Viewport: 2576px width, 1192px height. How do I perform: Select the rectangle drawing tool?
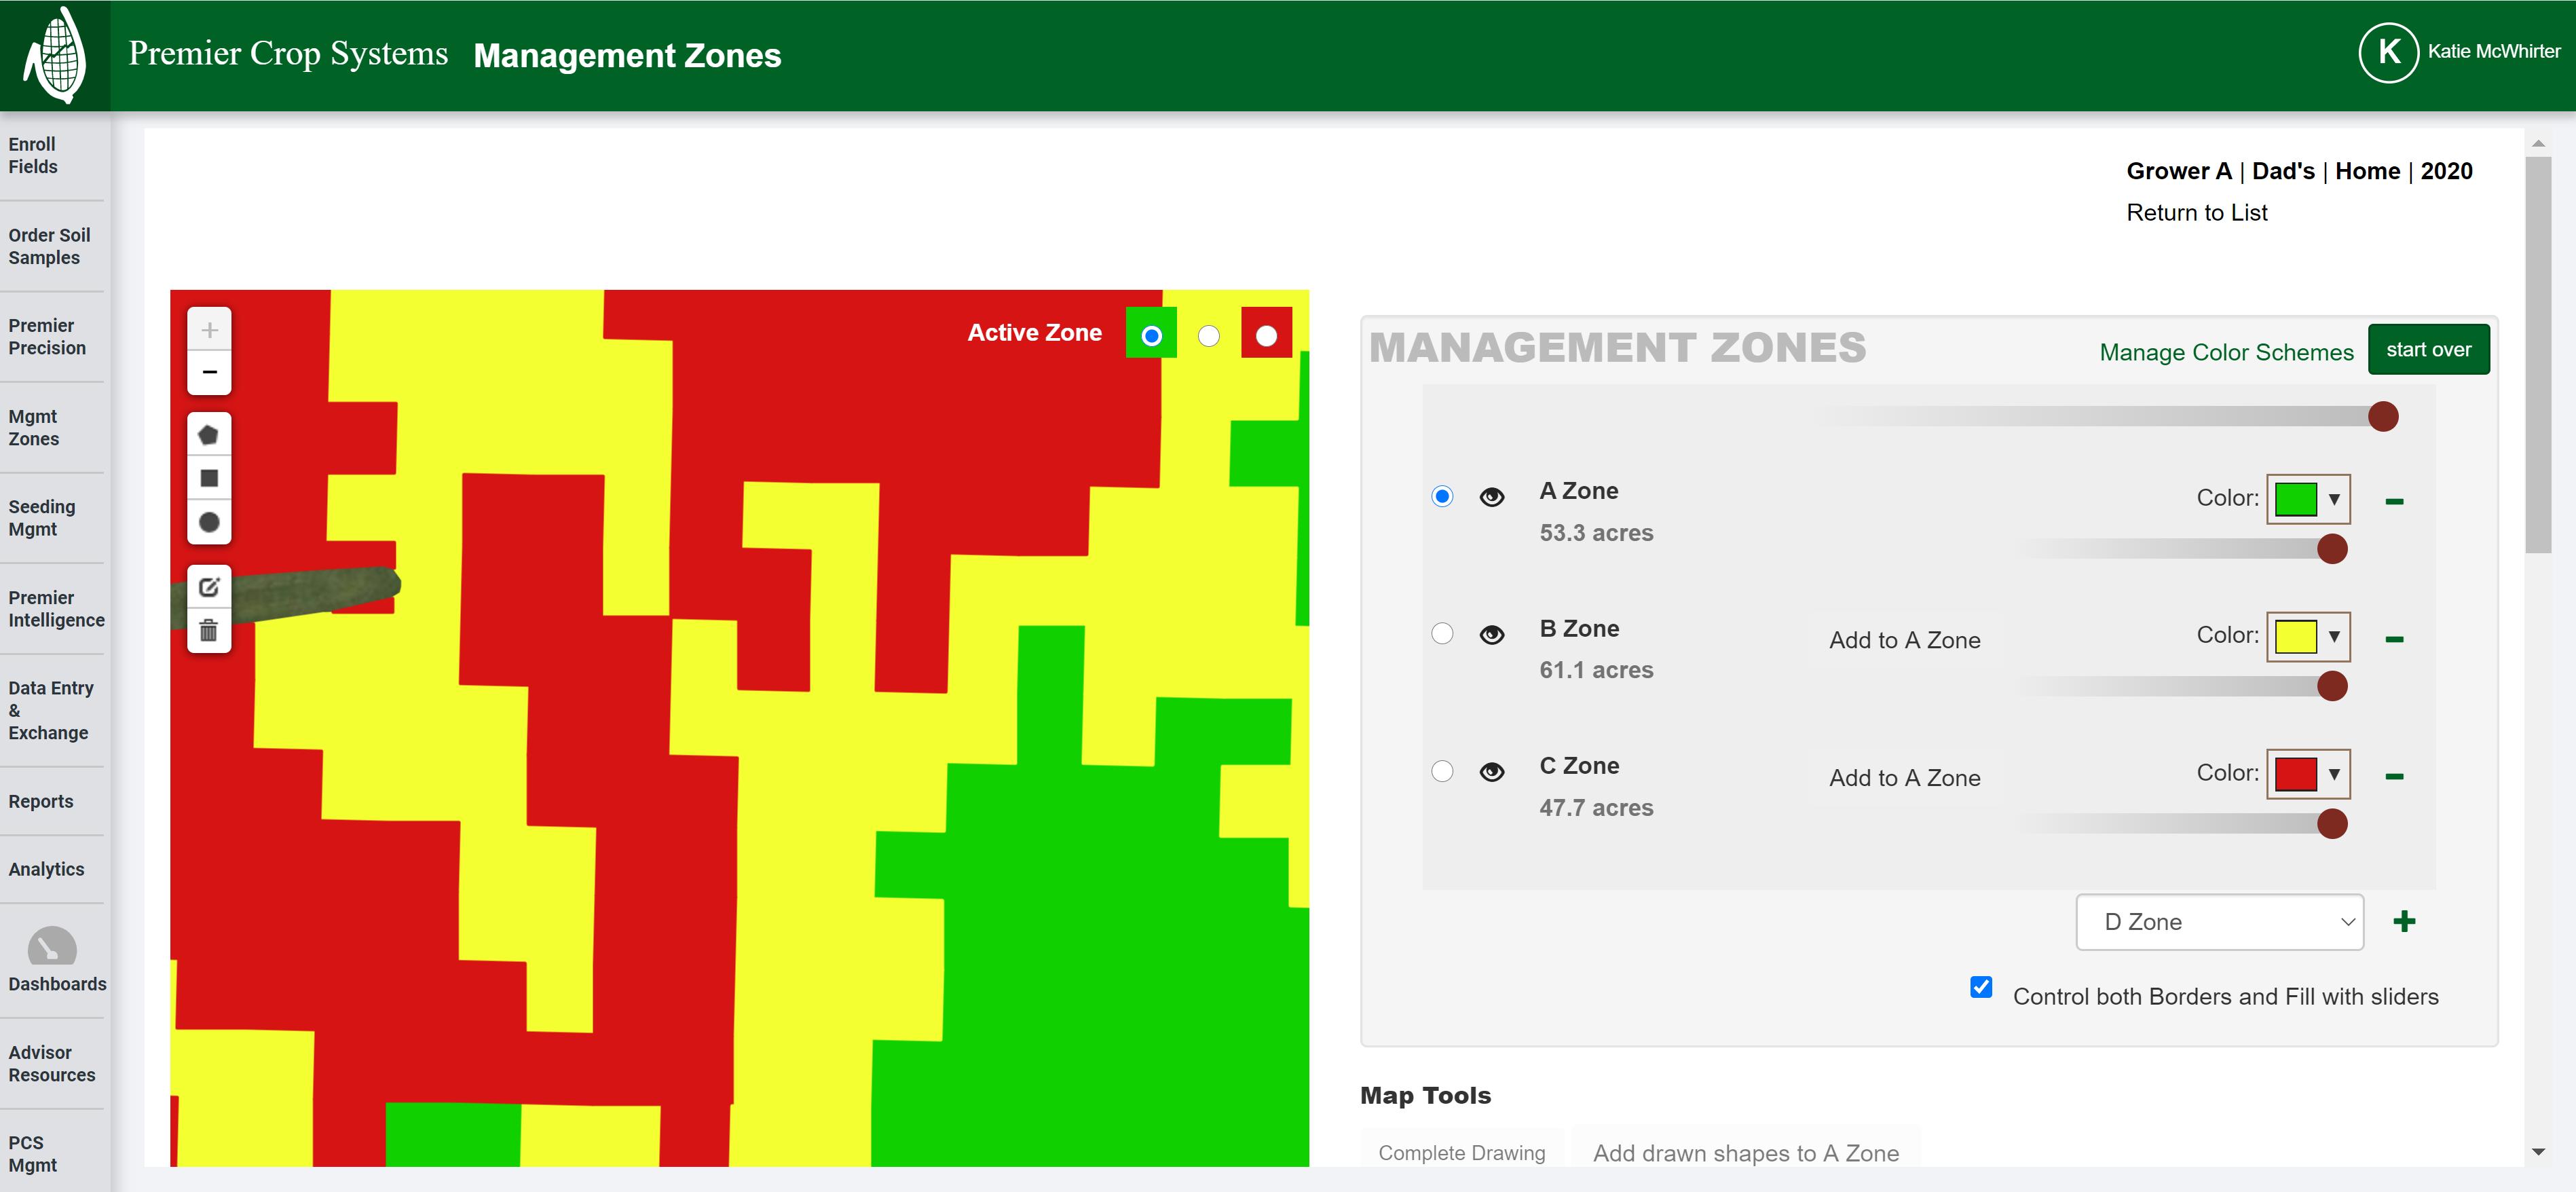(209, 477)
